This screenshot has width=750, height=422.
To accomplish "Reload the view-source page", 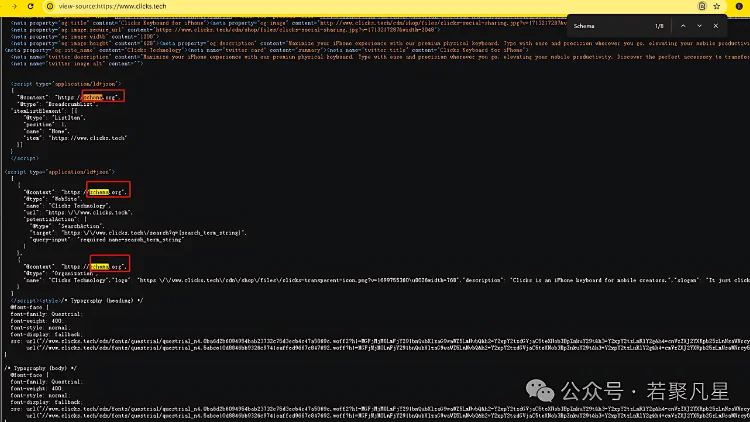I will click(31, 6).
